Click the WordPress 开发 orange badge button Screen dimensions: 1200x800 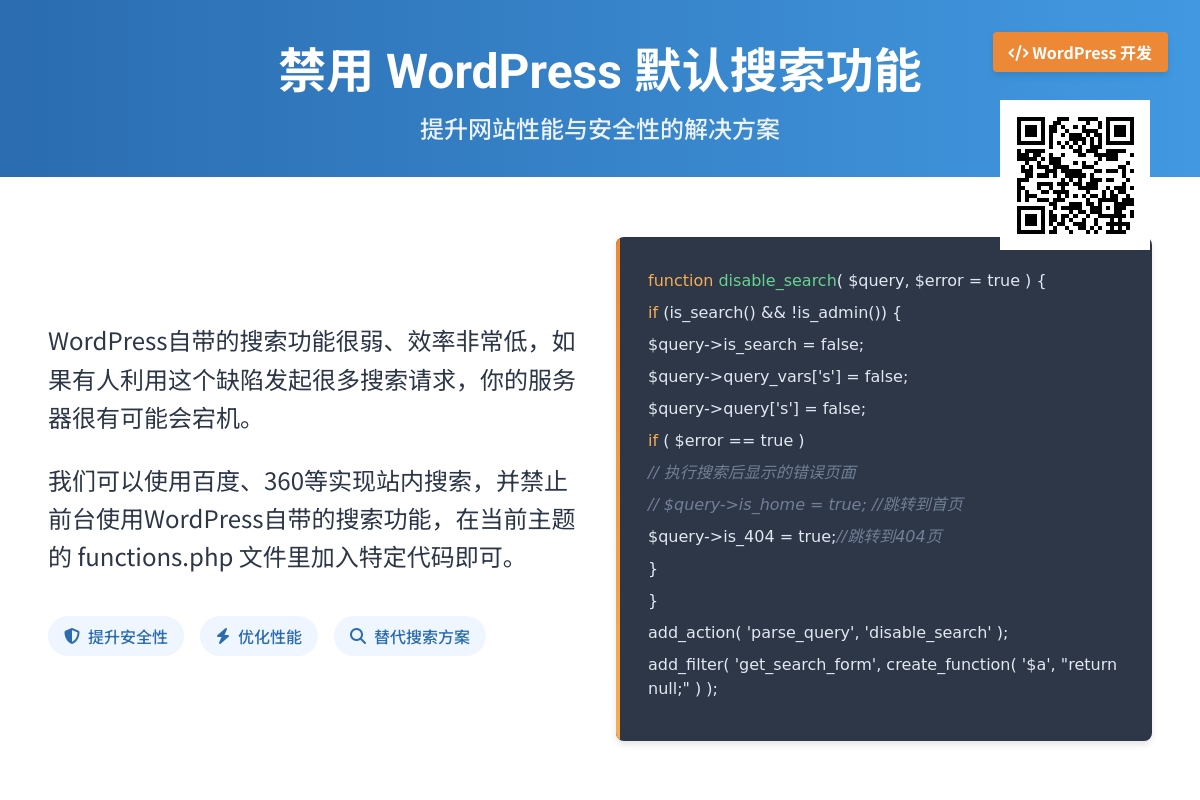pos(1080,52)
